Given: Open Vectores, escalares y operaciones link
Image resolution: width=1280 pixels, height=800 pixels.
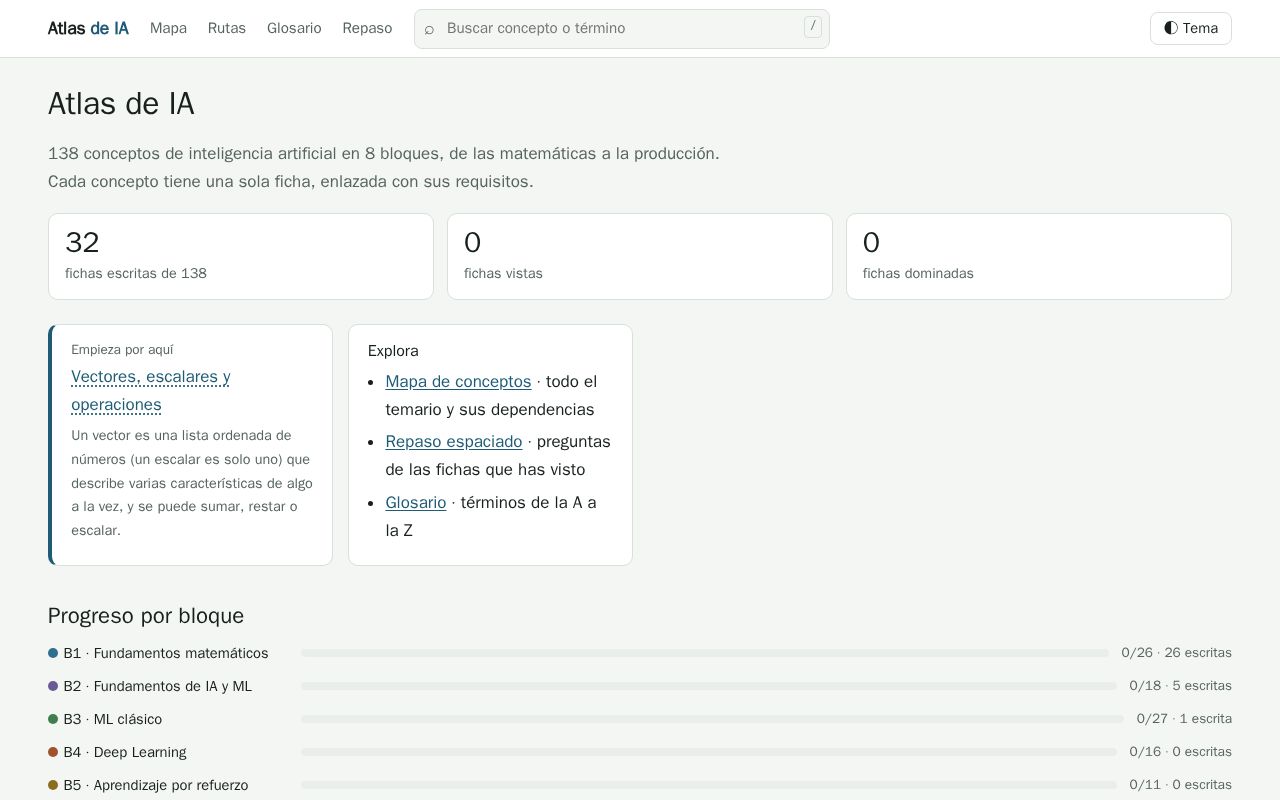Looking at the screenshot, I should 151,391.
